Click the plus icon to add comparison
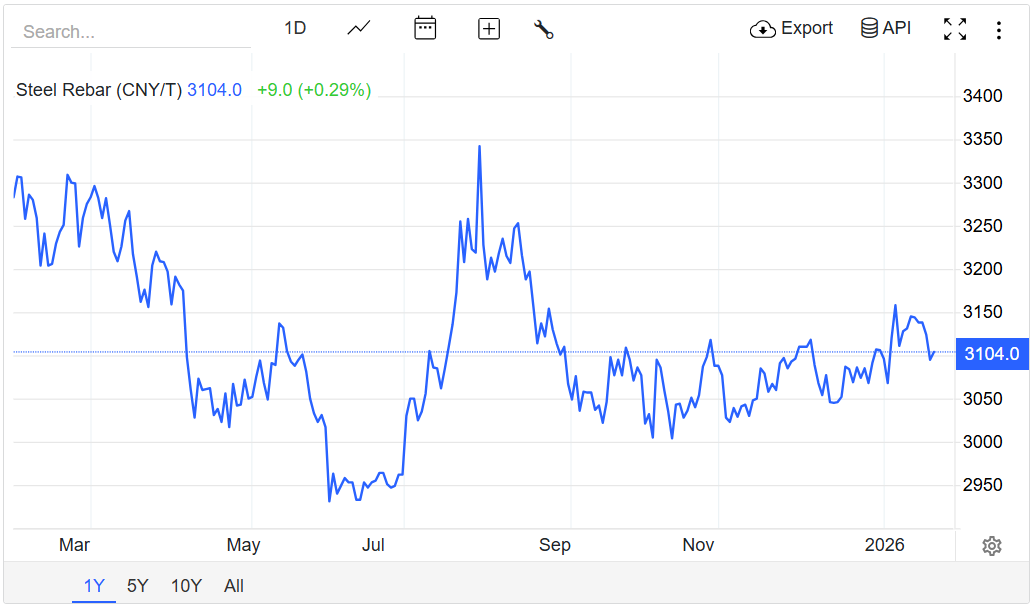The image size is (1033, 607). point(489,29)
